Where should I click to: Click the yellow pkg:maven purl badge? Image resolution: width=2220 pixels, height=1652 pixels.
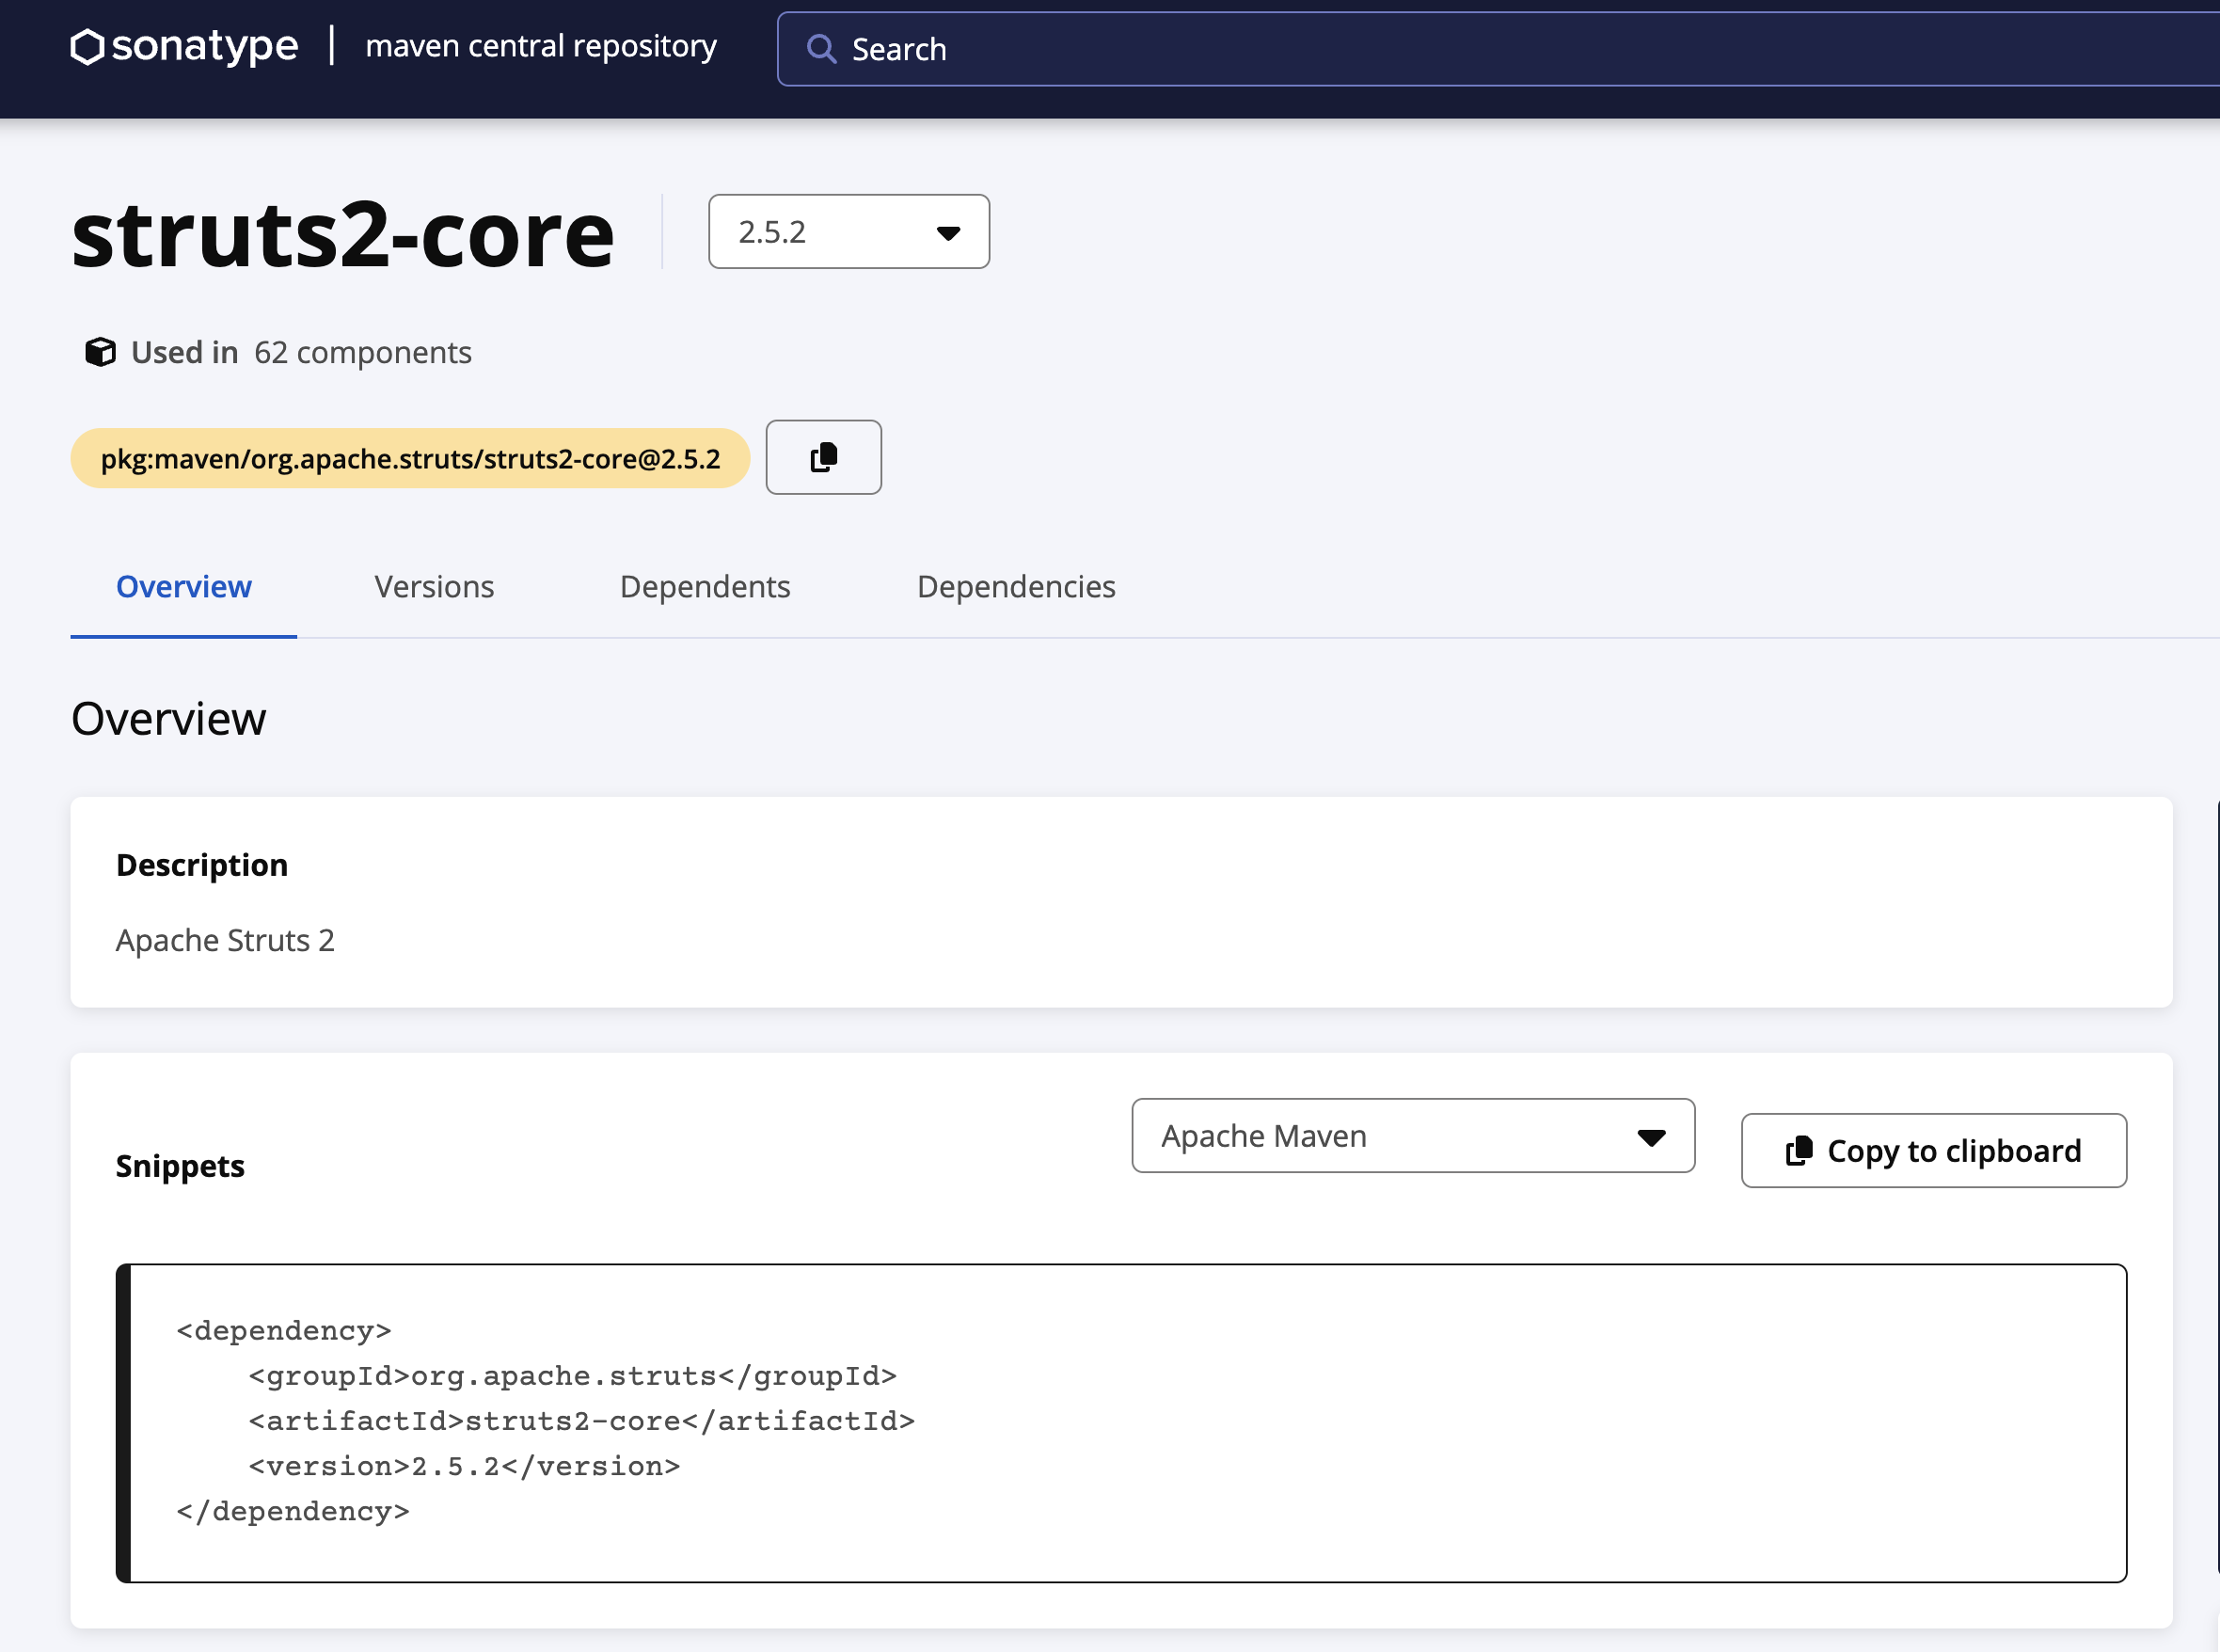(x=410, y=459)
